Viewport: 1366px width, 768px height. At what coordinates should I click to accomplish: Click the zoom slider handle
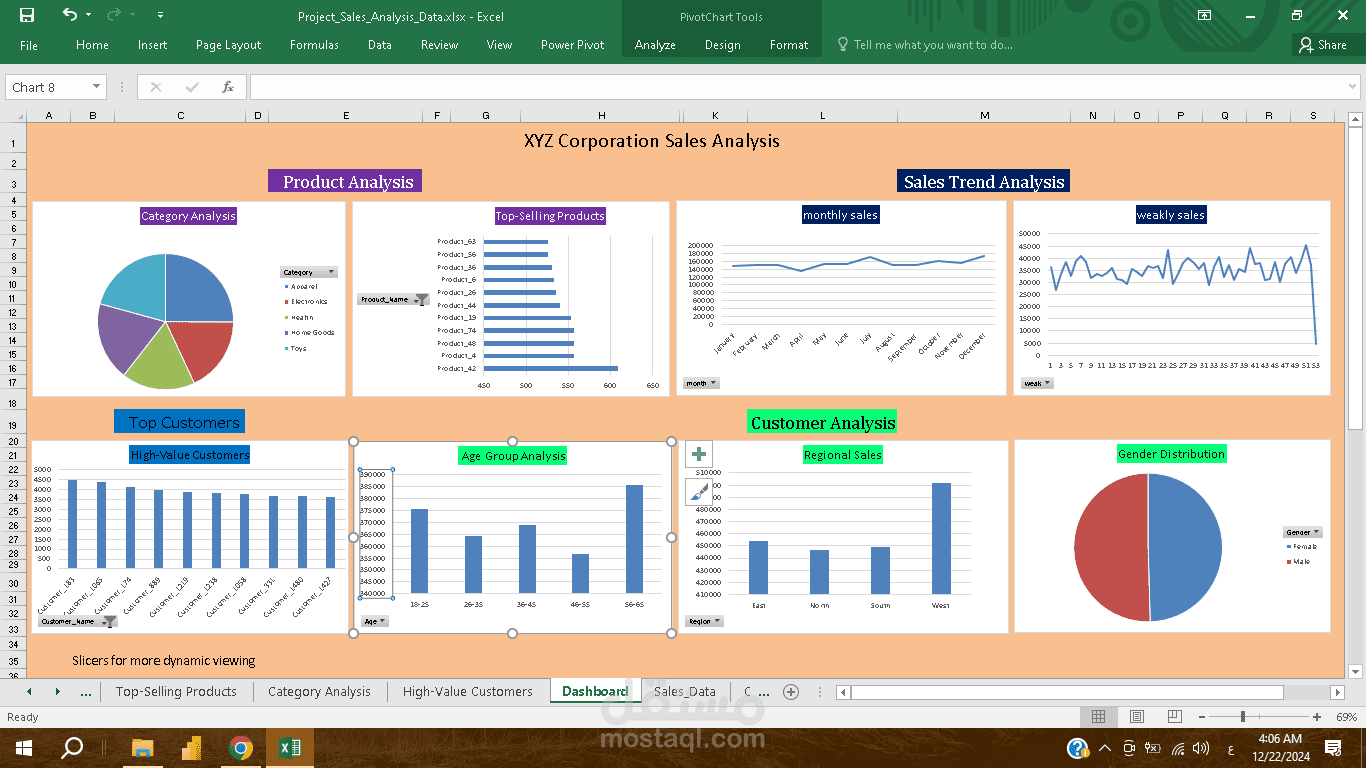pyautogui.click(x=1242, y=717)
